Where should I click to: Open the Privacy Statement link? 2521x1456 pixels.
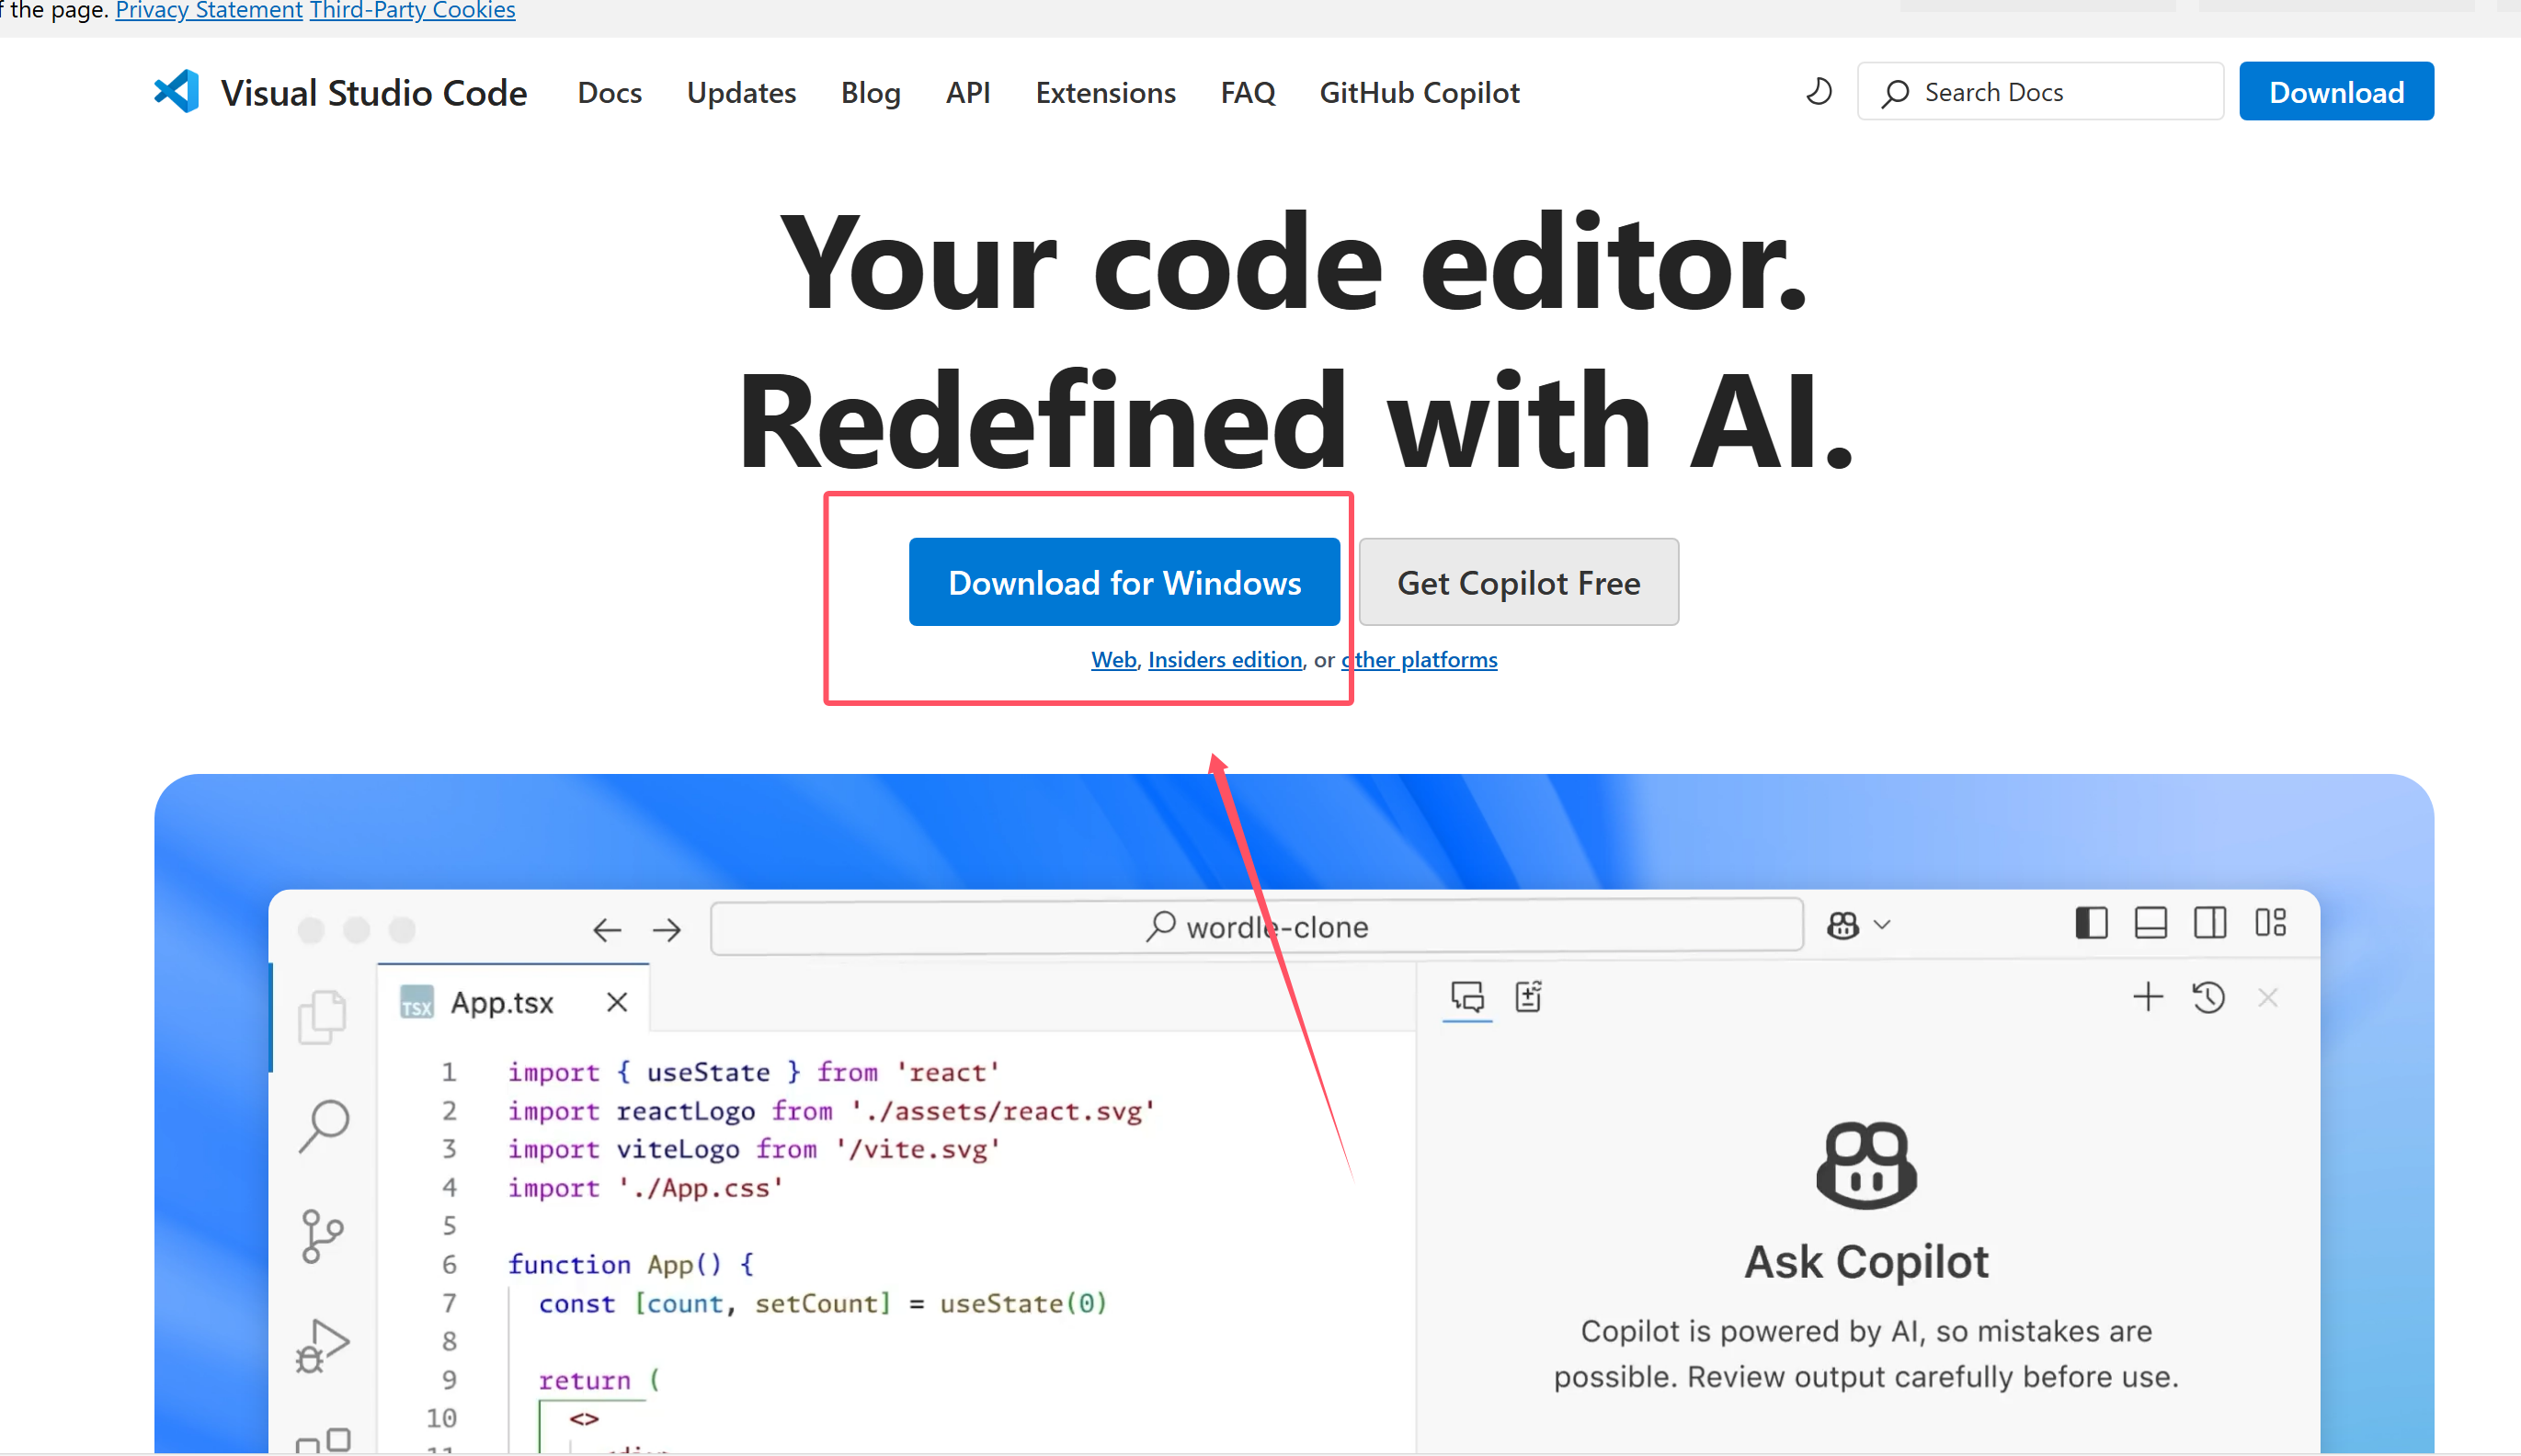click(209, 11)
